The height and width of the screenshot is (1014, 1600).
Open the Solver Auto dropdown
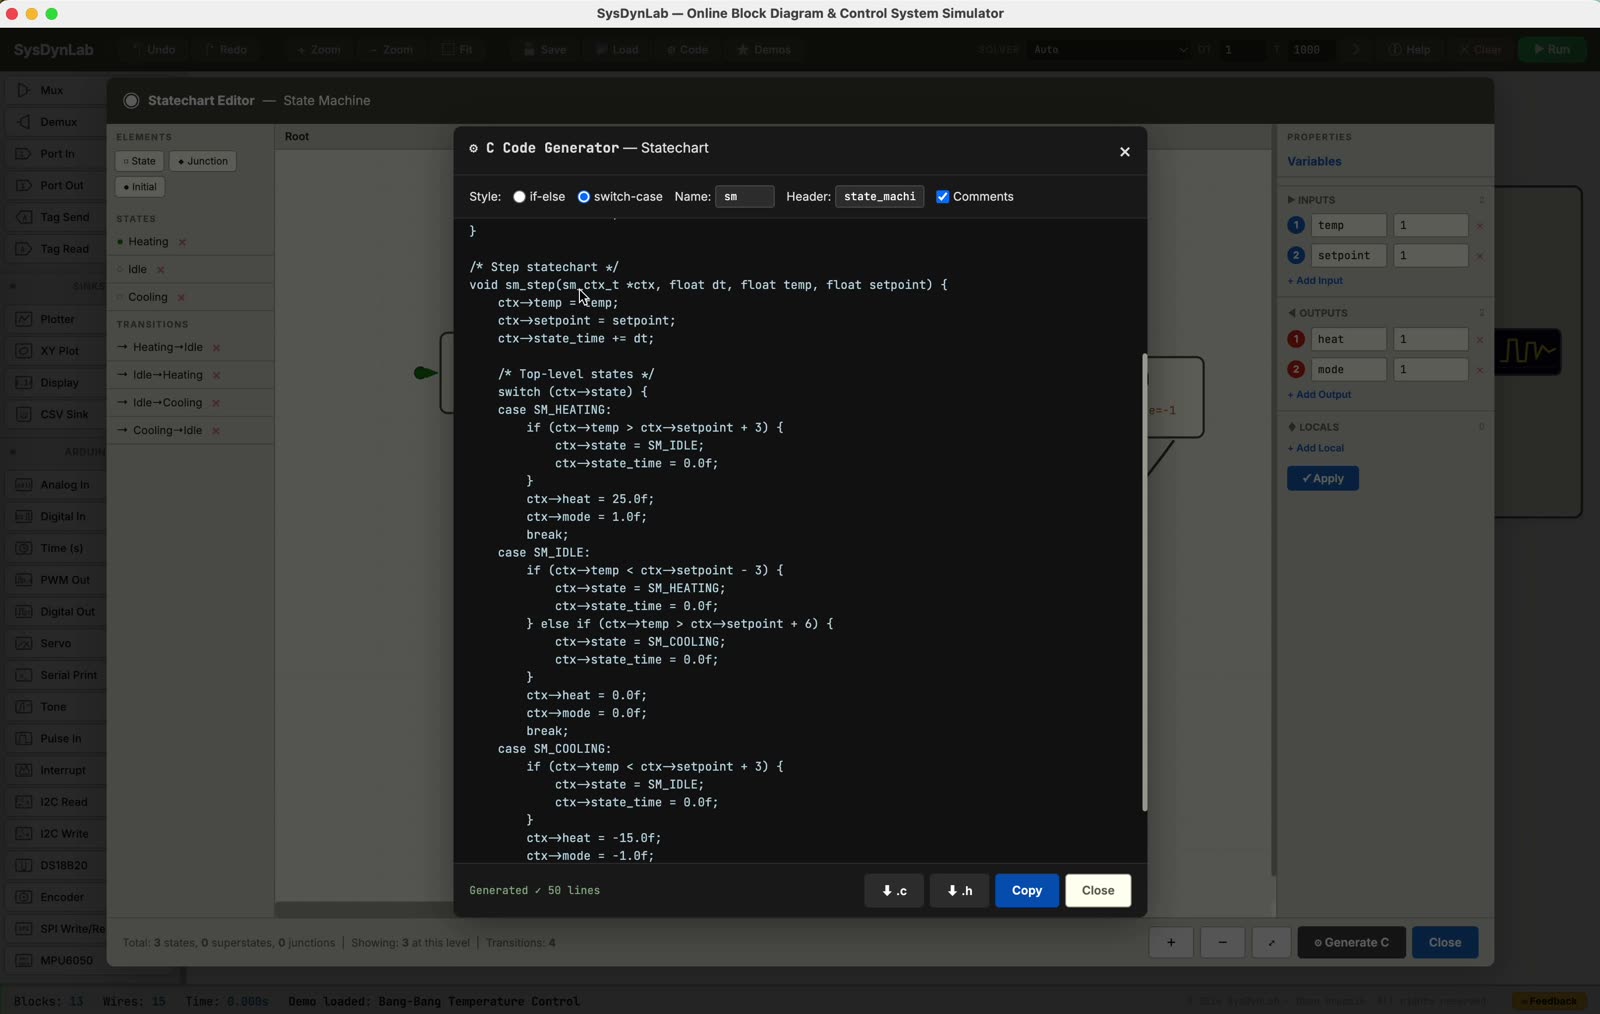point(1109,50)
